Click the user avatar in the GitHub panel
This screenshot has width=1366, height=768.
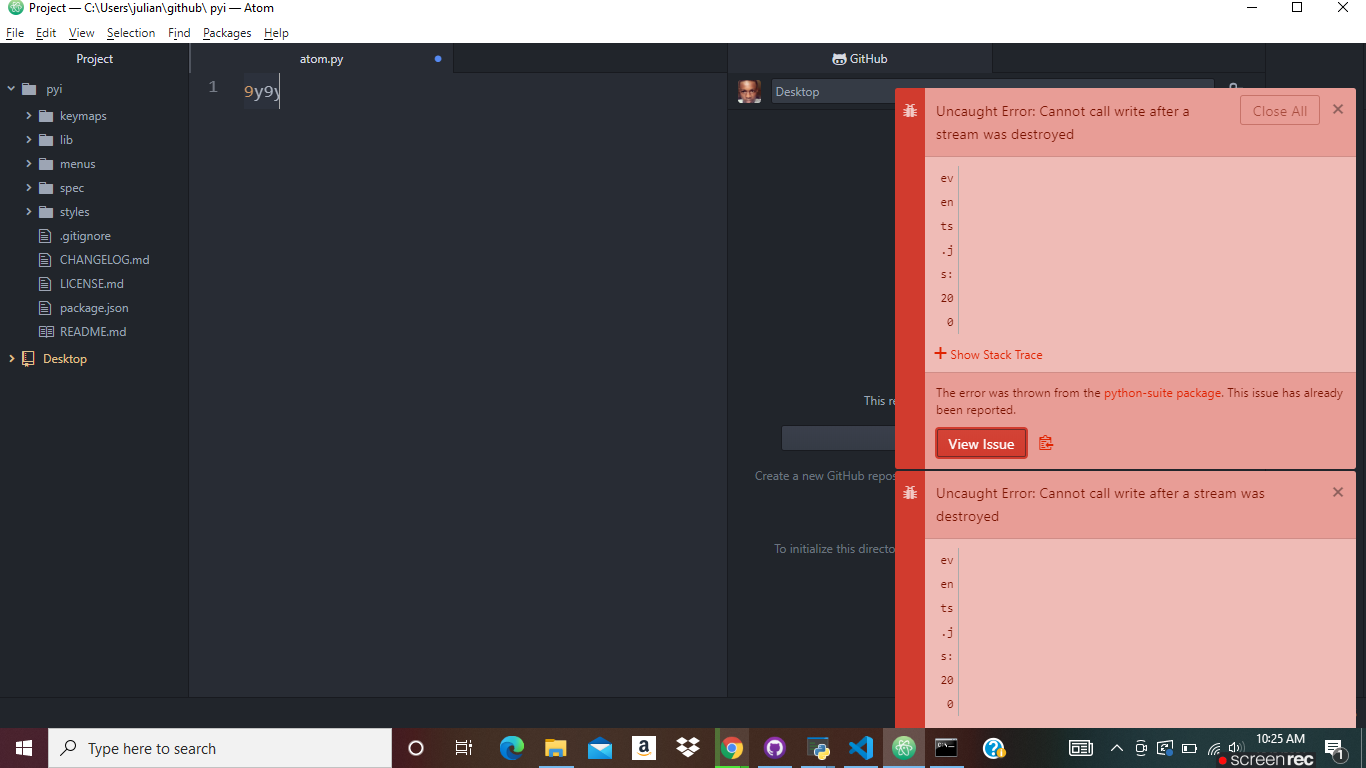pos(750,91)
